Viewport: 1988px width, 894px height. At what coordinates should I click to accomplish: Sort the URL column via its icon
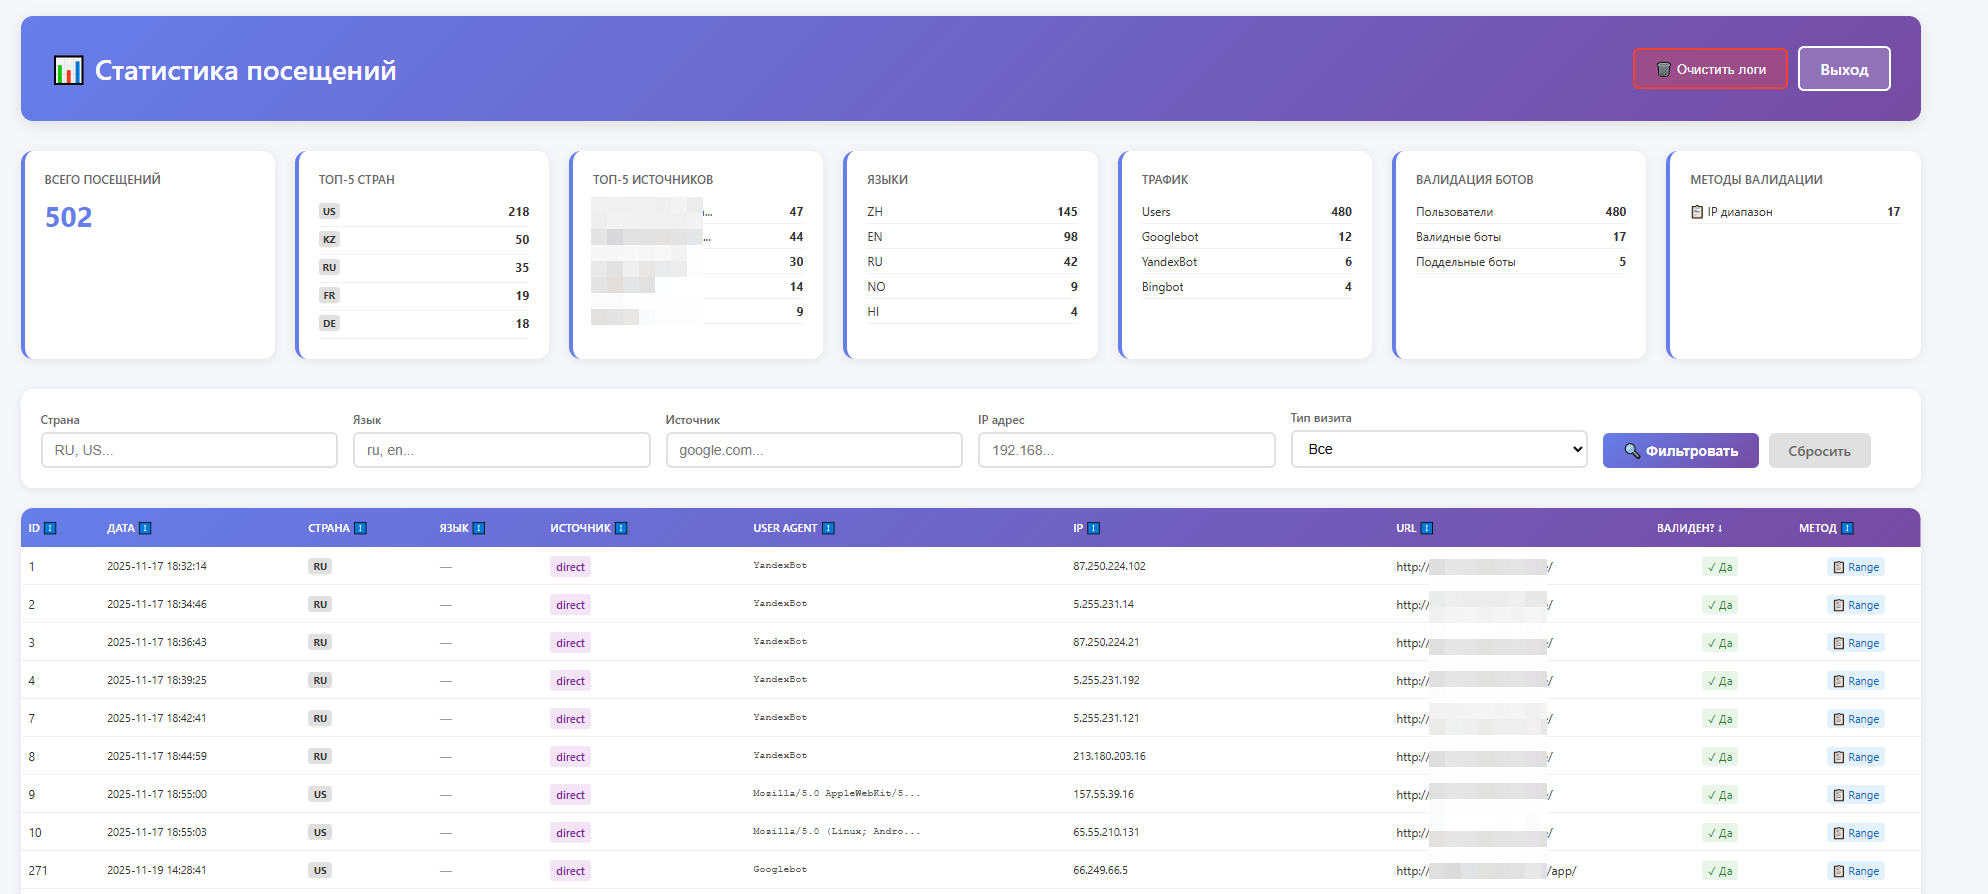click(1427, 528)
